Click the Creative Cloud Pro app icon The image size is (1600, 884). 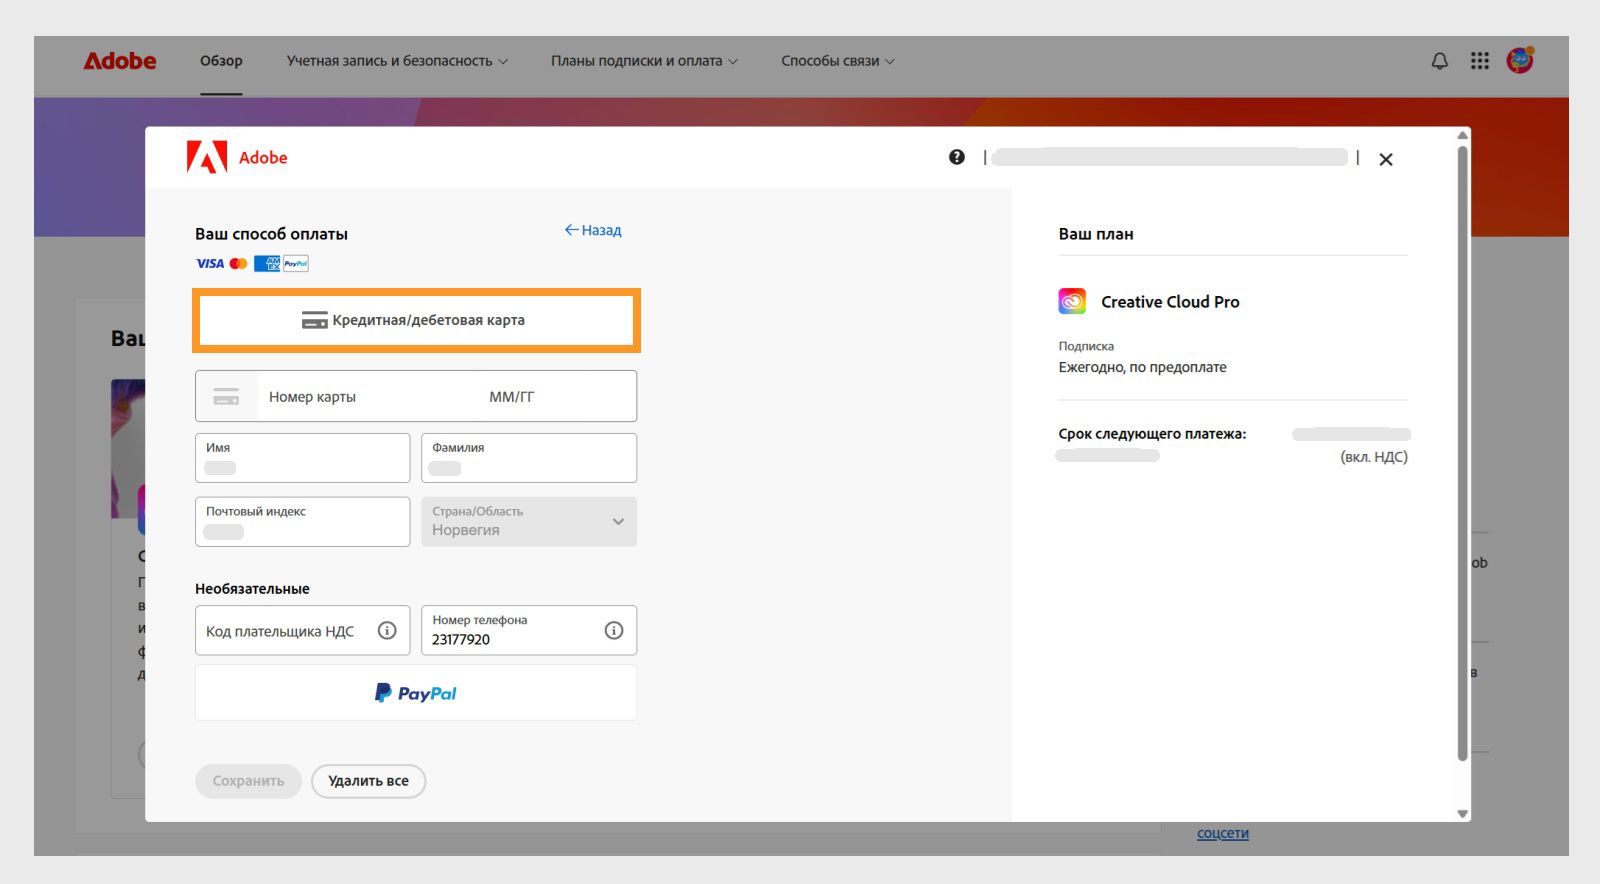[1072, 301]
